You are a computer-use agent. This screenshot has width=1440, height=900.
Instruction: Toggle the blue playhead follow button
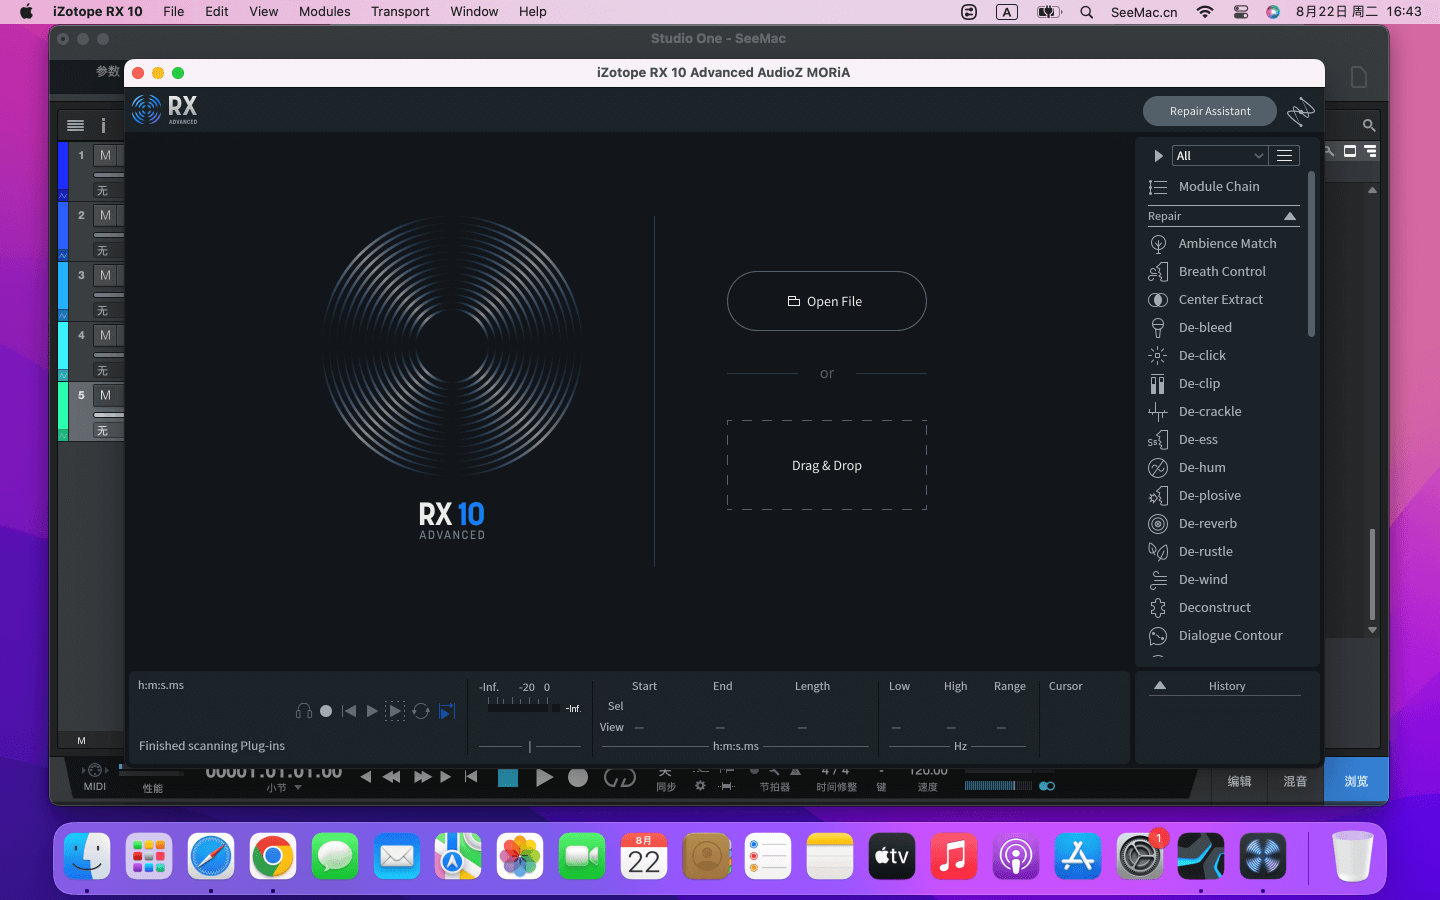(447, 711)
